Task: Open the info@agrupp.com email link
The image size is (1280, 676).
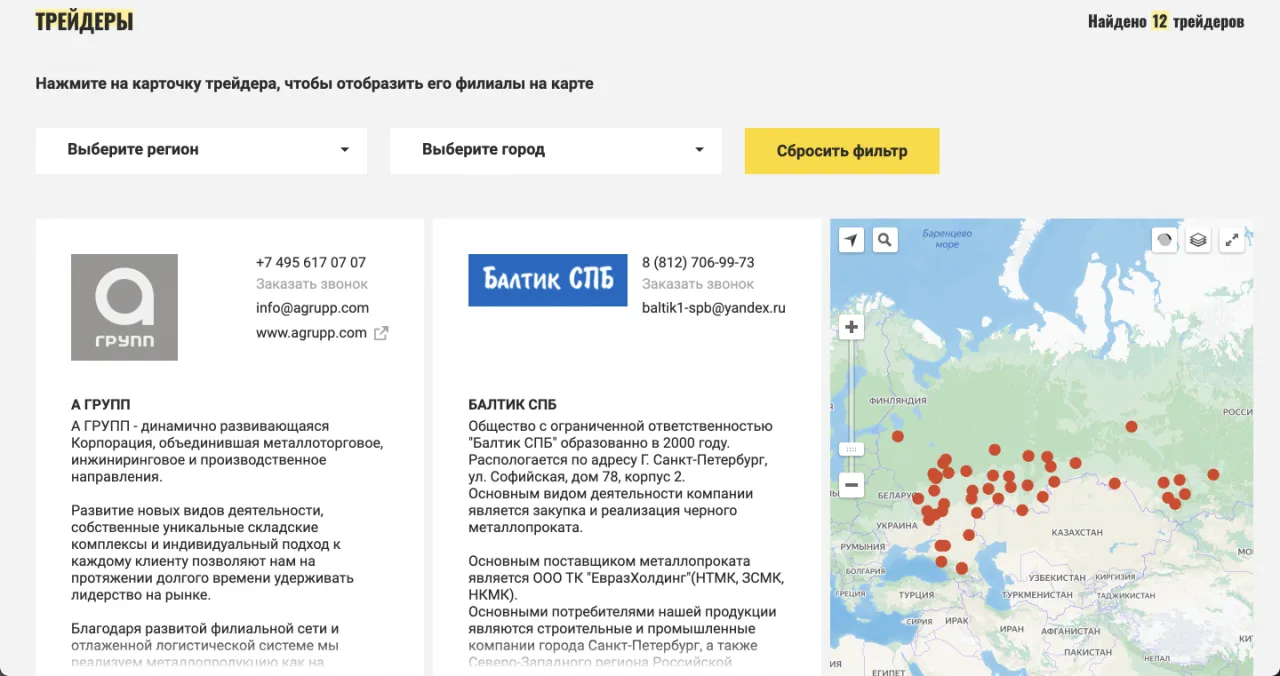Action: click(x=312, y=308)
